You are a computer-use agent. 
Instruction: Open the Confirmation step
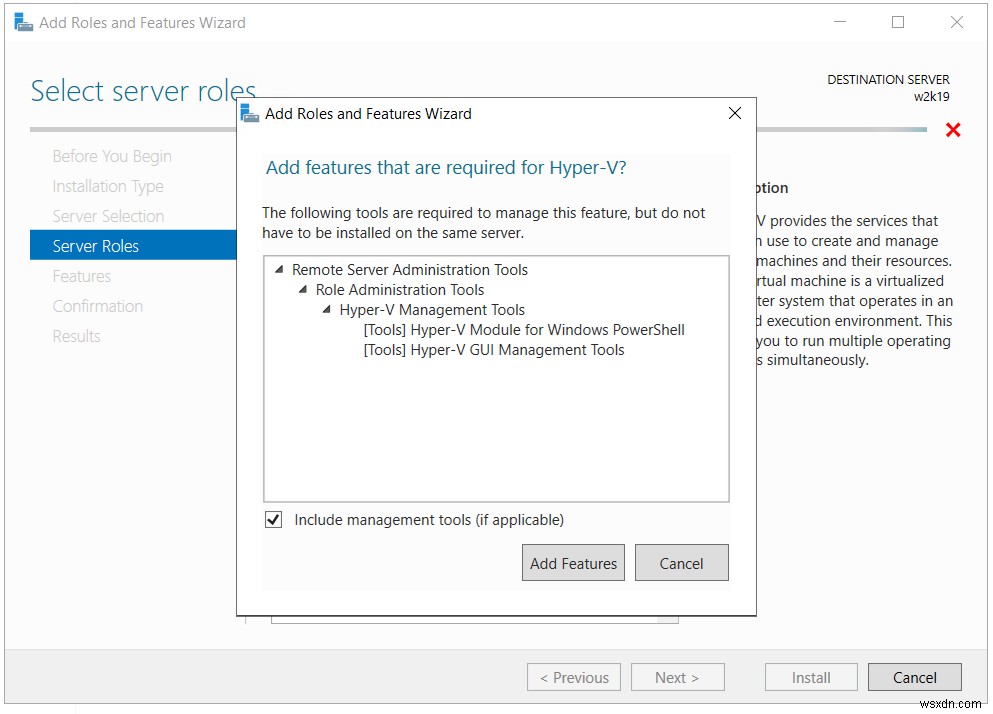97,306
